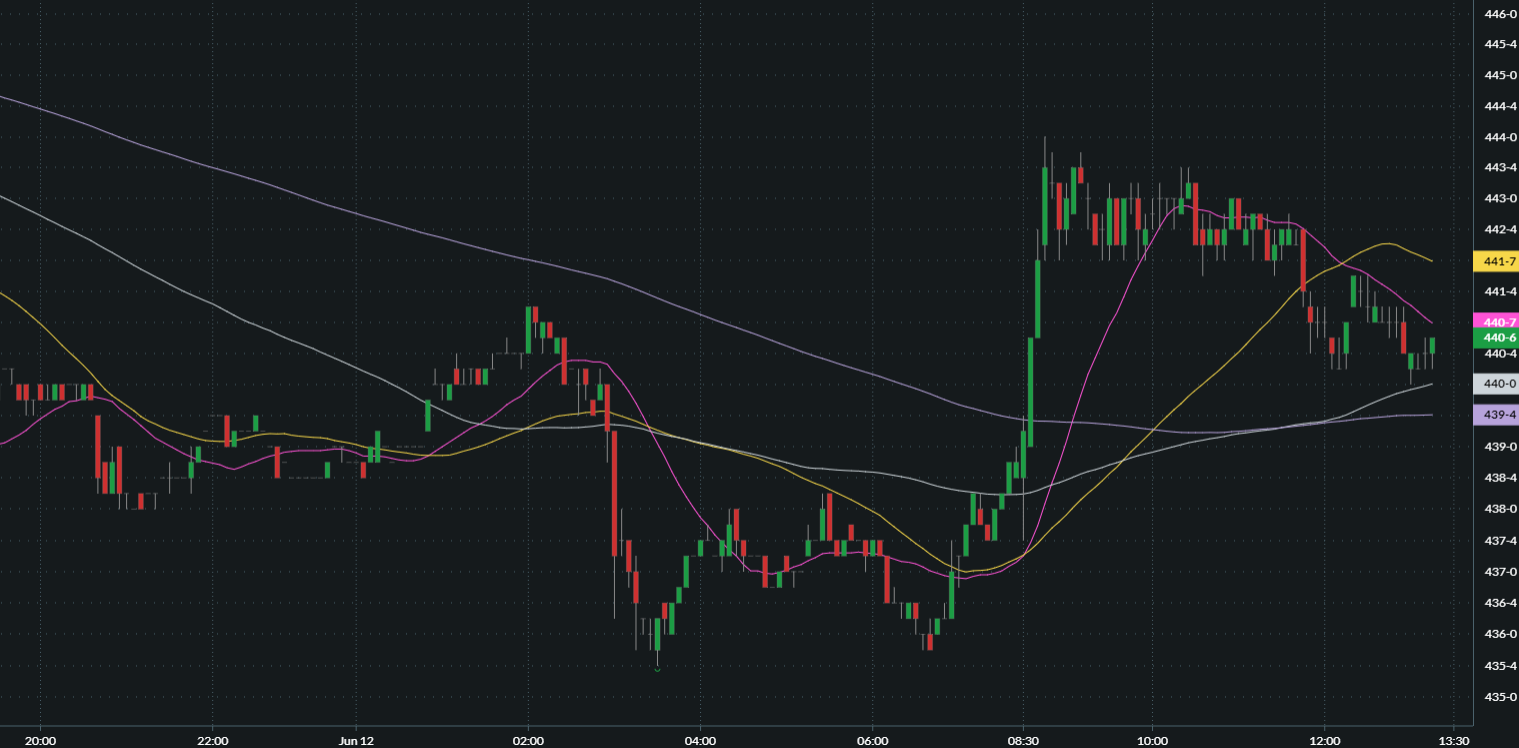Click the 435-0 price axis label
Viewport: 1519px width, 748px height.
click(x=1501, y=697)
